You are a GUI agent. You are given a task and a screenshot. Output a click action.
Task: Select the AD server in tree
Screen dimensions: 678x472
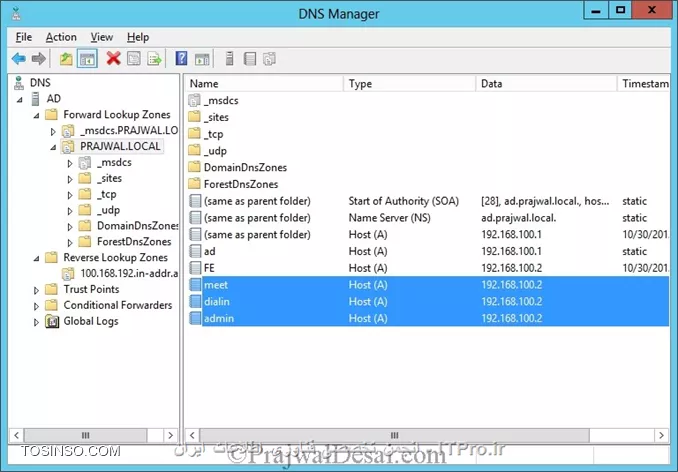(54, 99)
